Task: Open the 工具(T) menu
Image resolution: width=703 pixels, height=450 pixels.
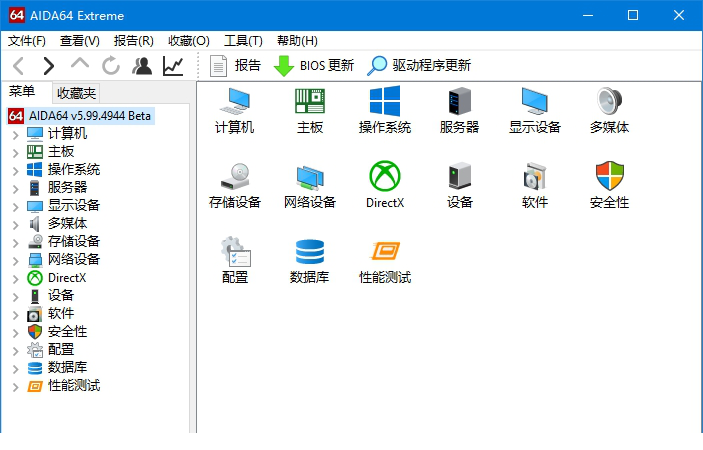Action: 243,41
